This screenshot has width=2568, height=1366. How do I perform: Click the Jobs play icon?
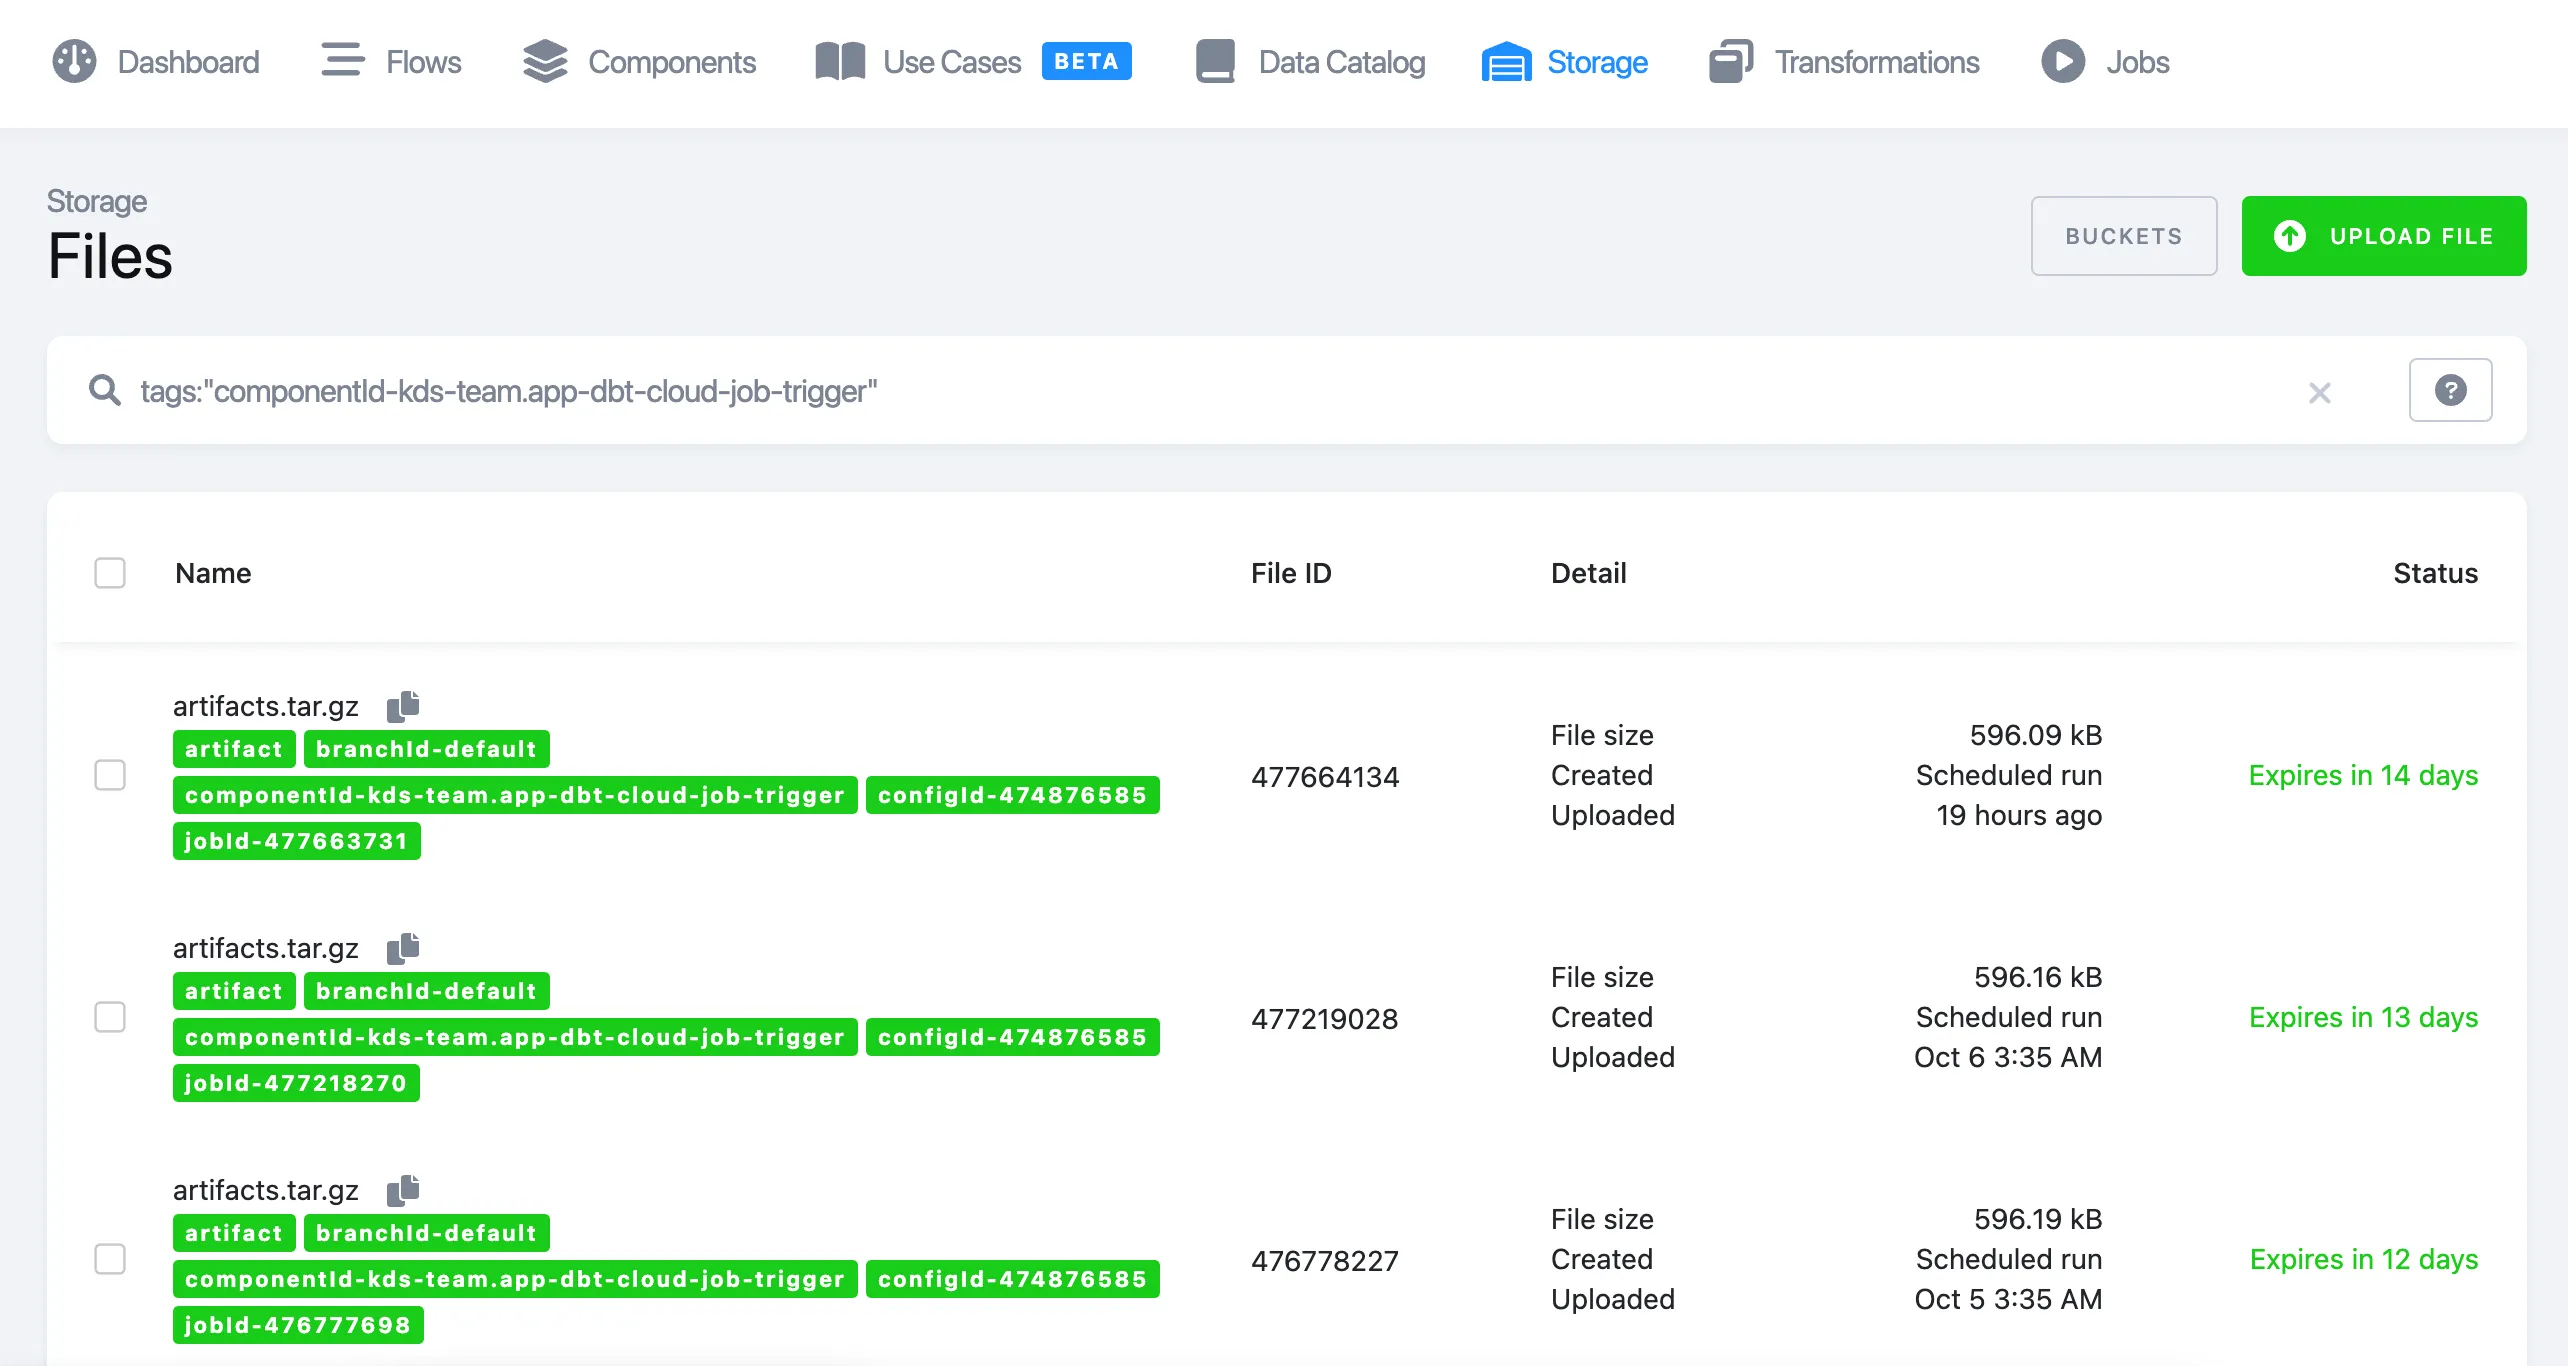coord(2063,61)
